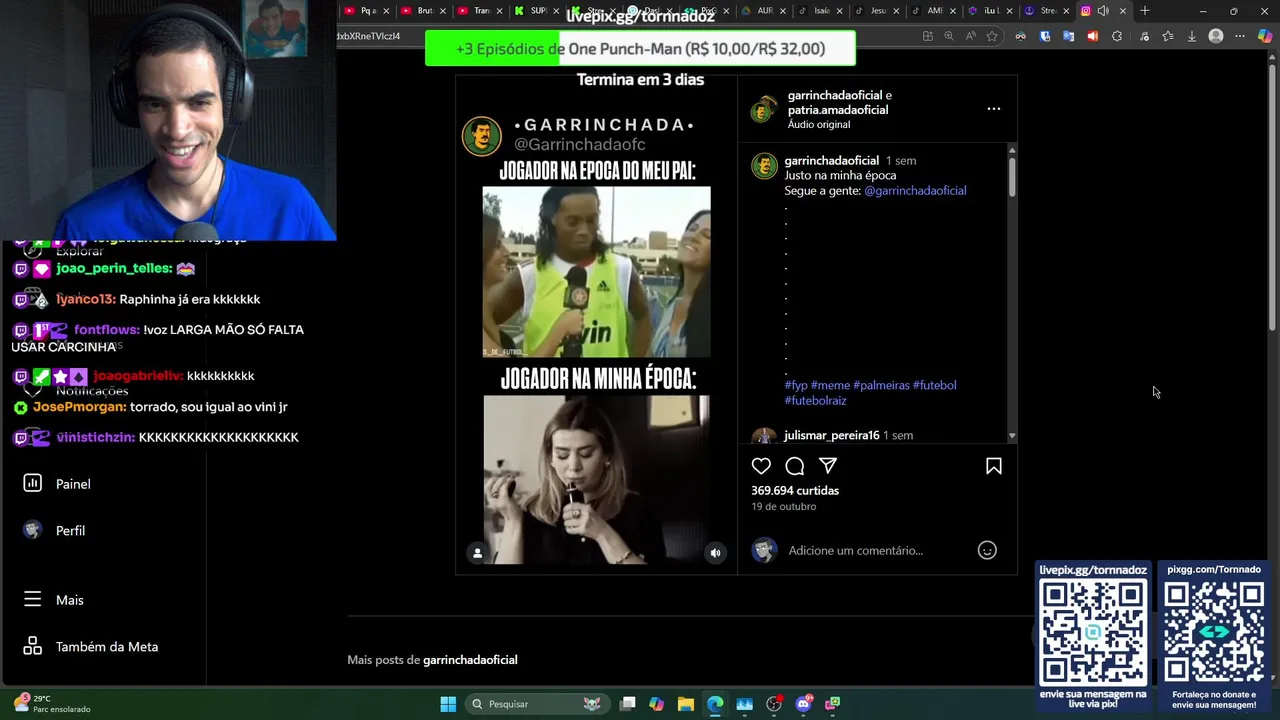The height and width of the screenshot is (720, 1280).
Task: Save the post with bookmark icon
Action: click(994, 466)
